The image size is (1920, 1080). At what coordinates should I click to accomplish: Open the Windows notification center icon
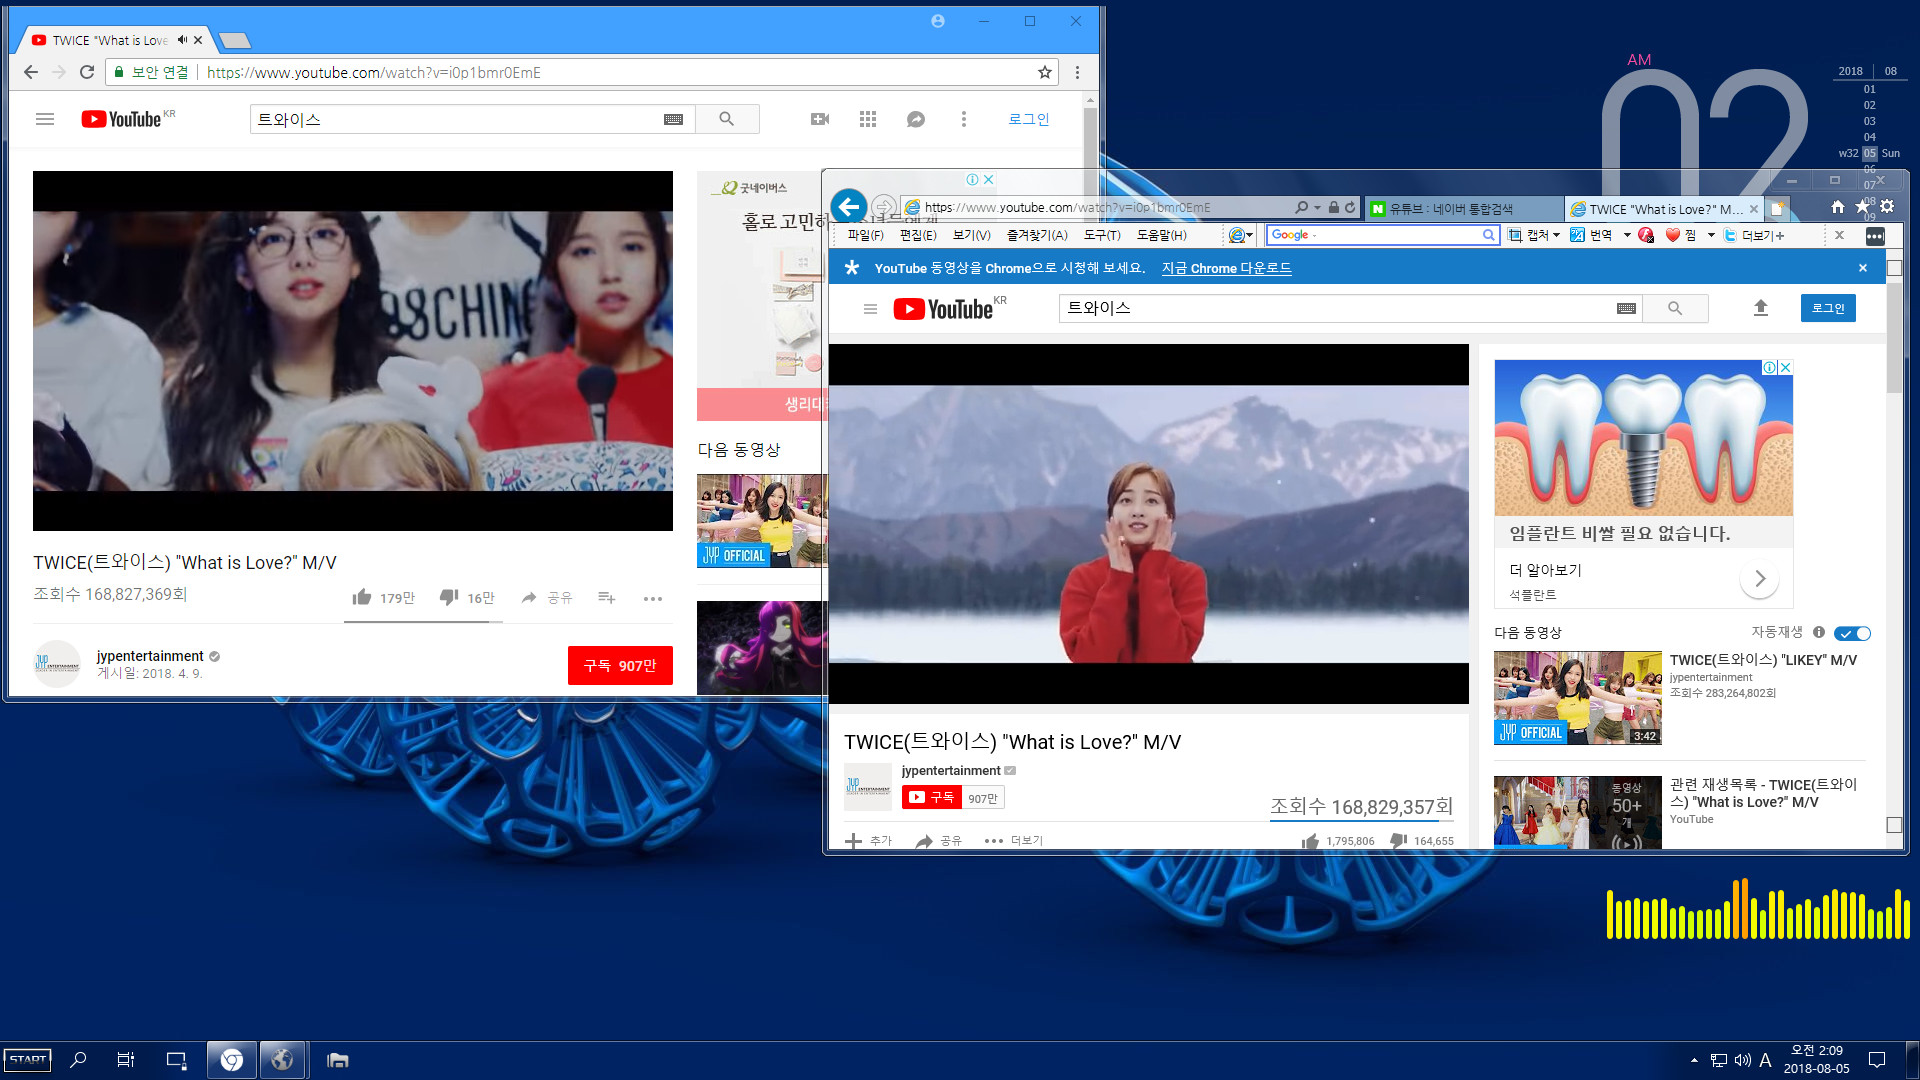tap(1877, 1060)
